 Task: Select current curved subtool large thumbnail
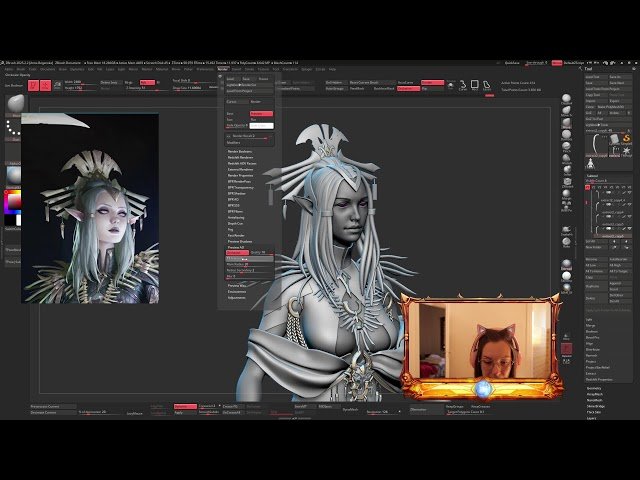597,145
